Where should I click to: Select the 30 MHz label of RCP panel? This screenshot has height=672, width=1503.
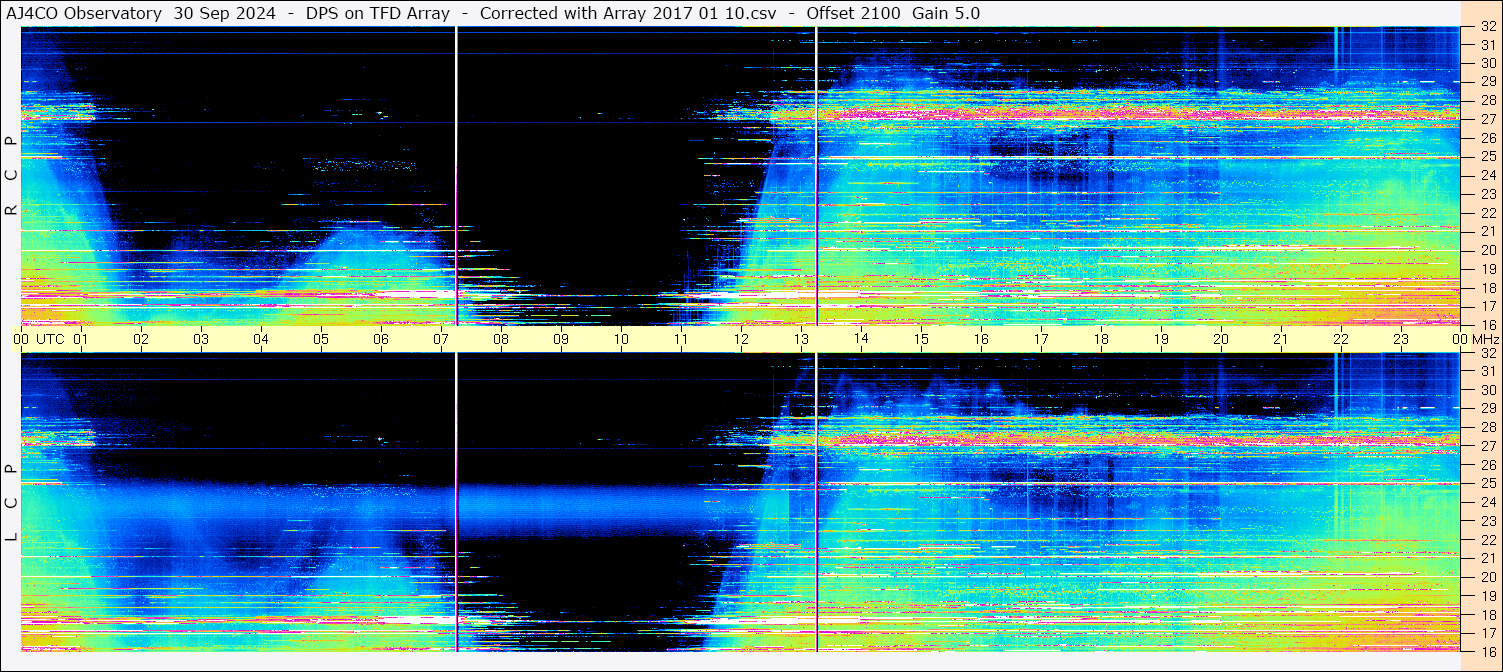pos(1487,63)
